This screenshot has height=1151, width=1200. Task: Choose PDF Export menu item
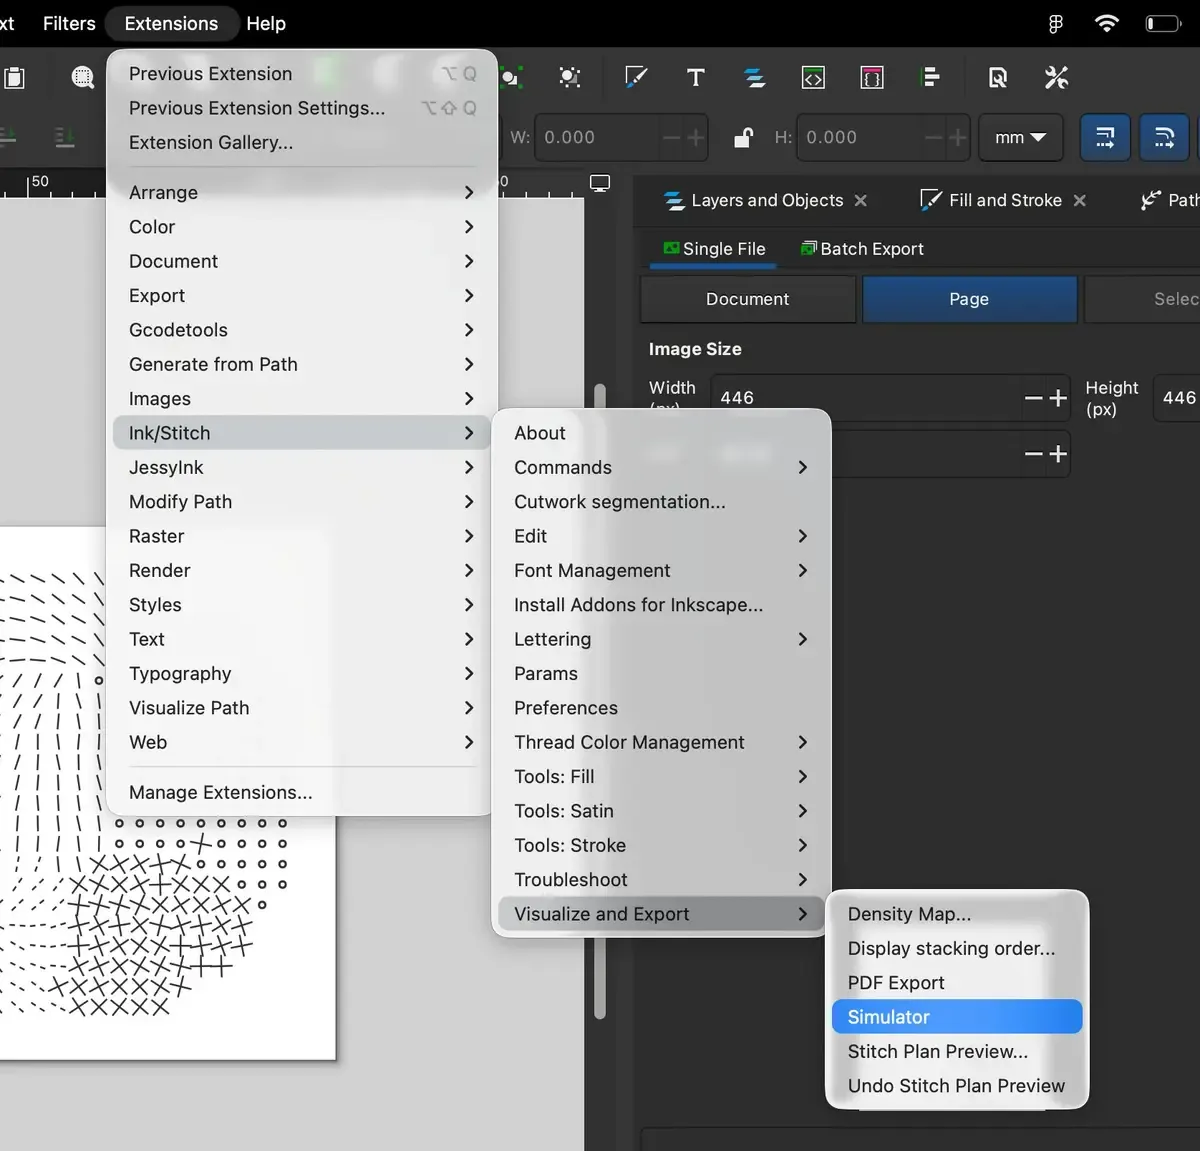coord(957,983)
